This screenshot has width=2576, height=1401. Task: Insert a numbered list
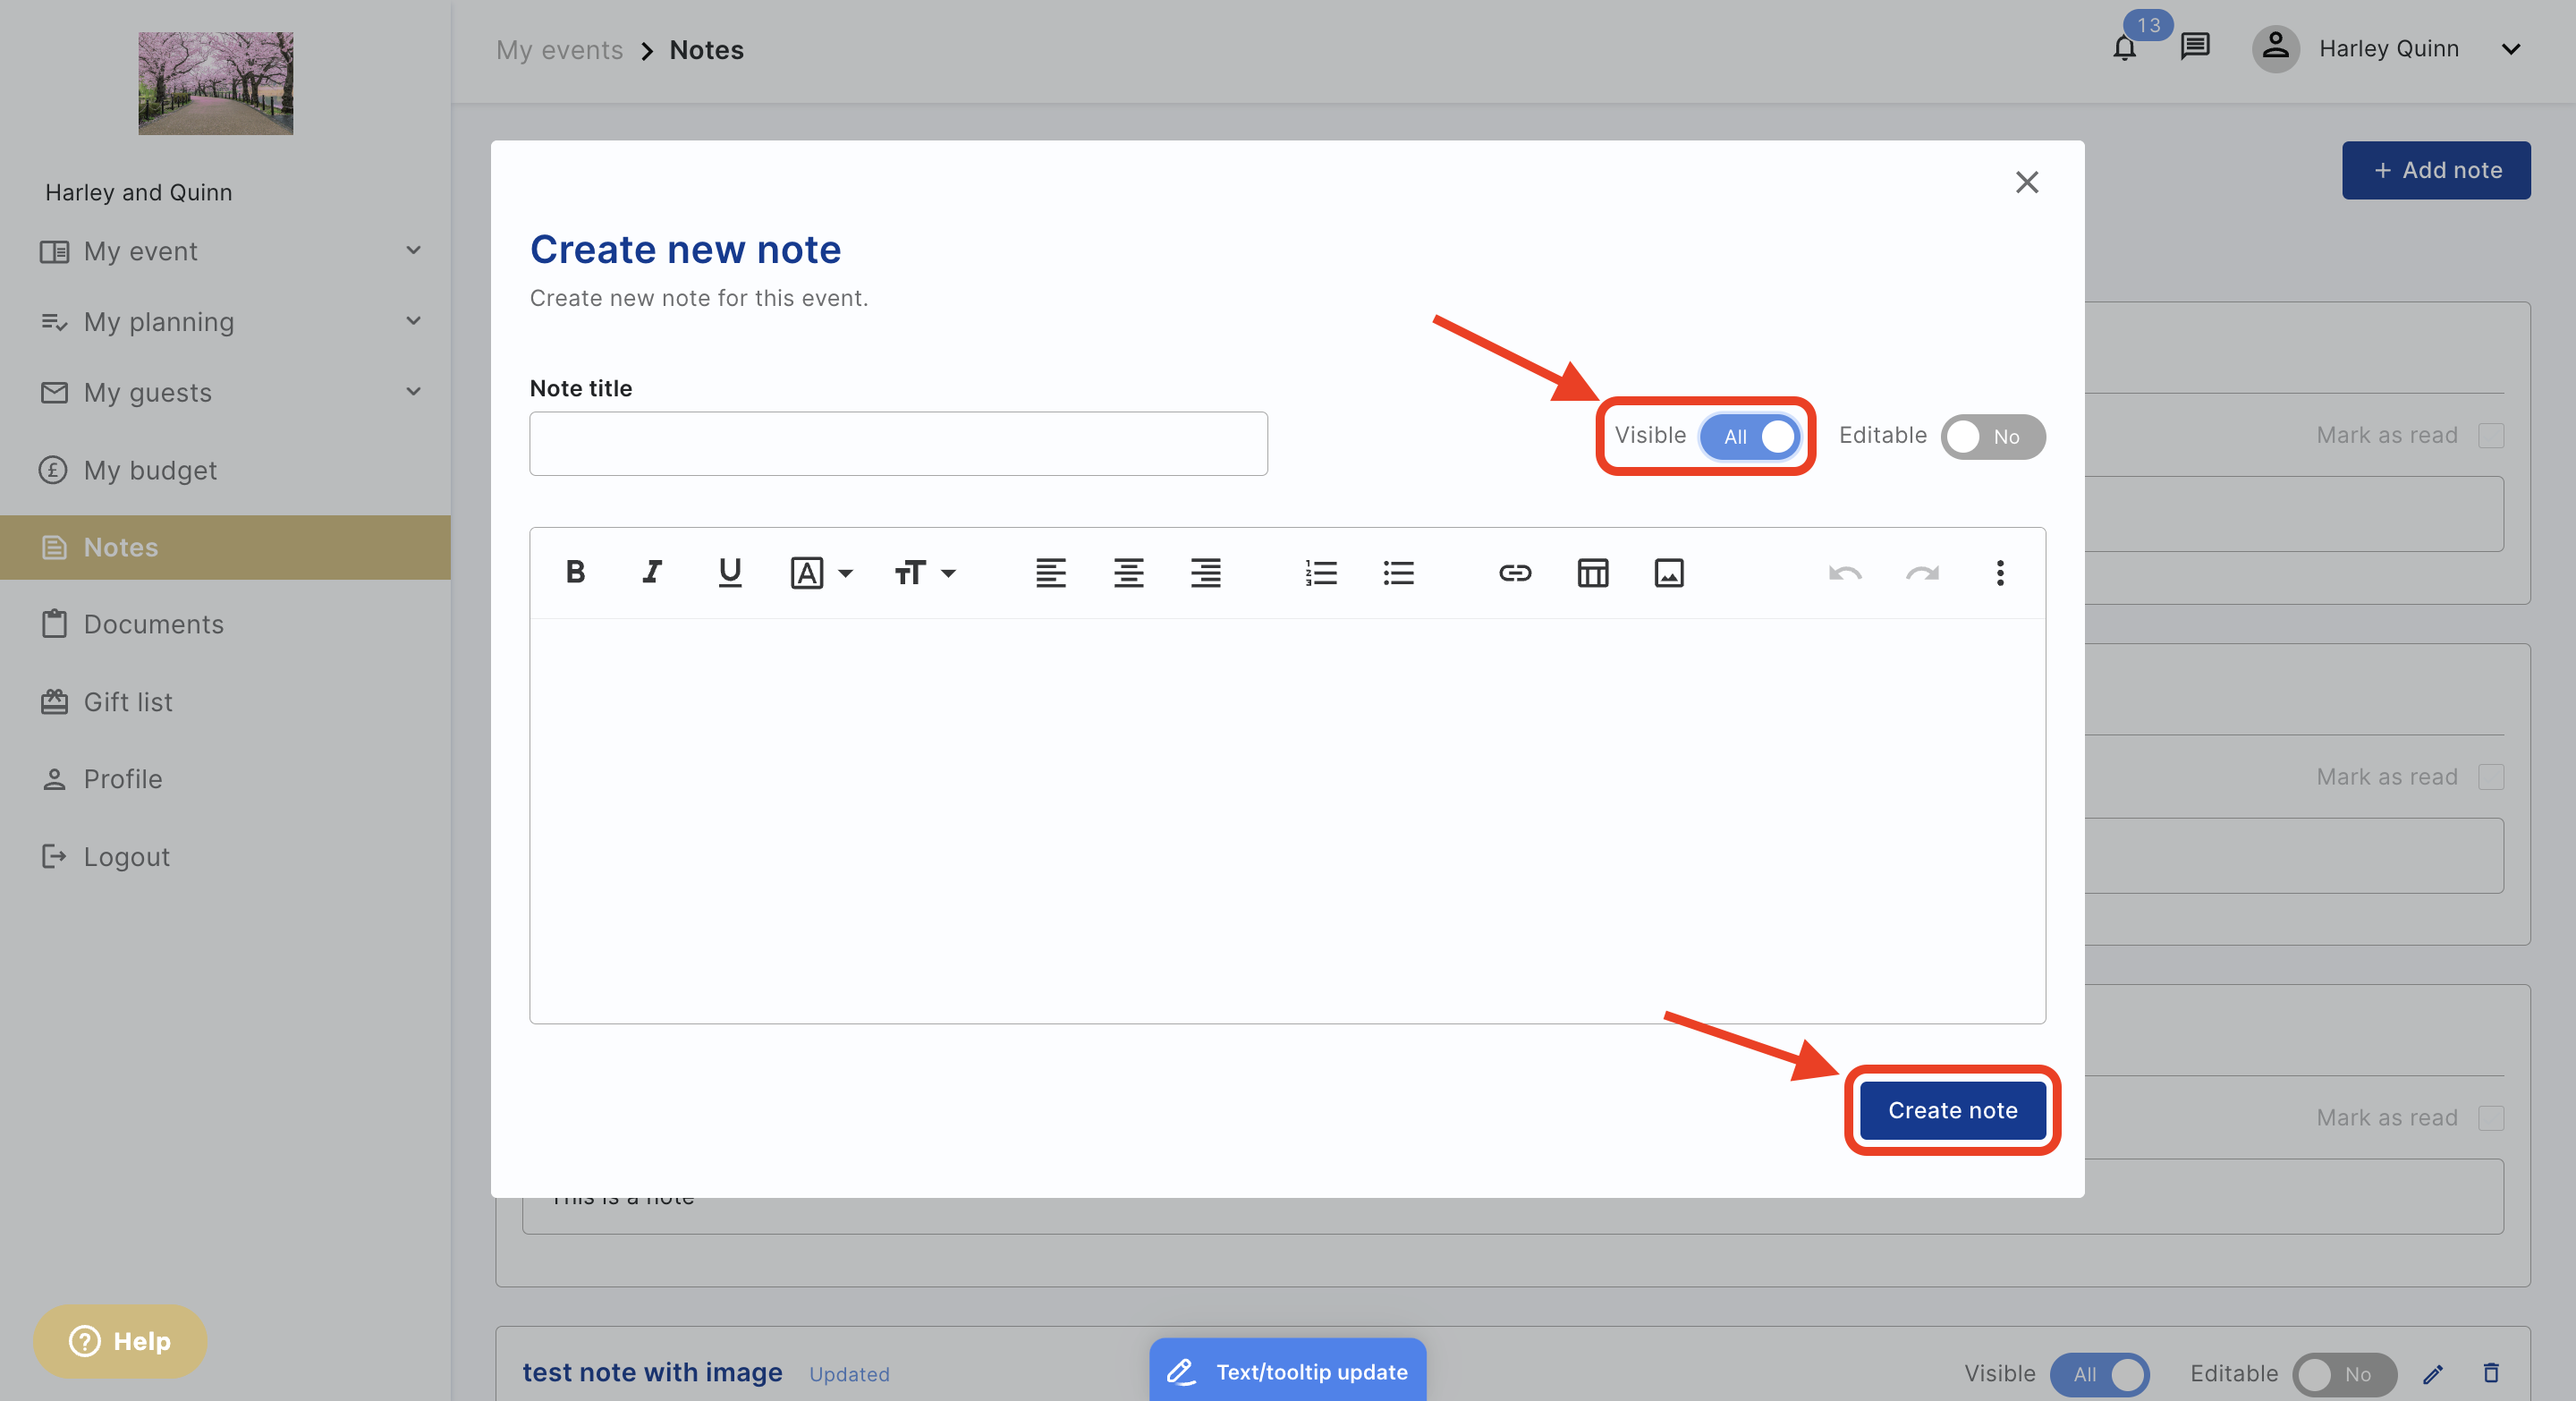1321,573
